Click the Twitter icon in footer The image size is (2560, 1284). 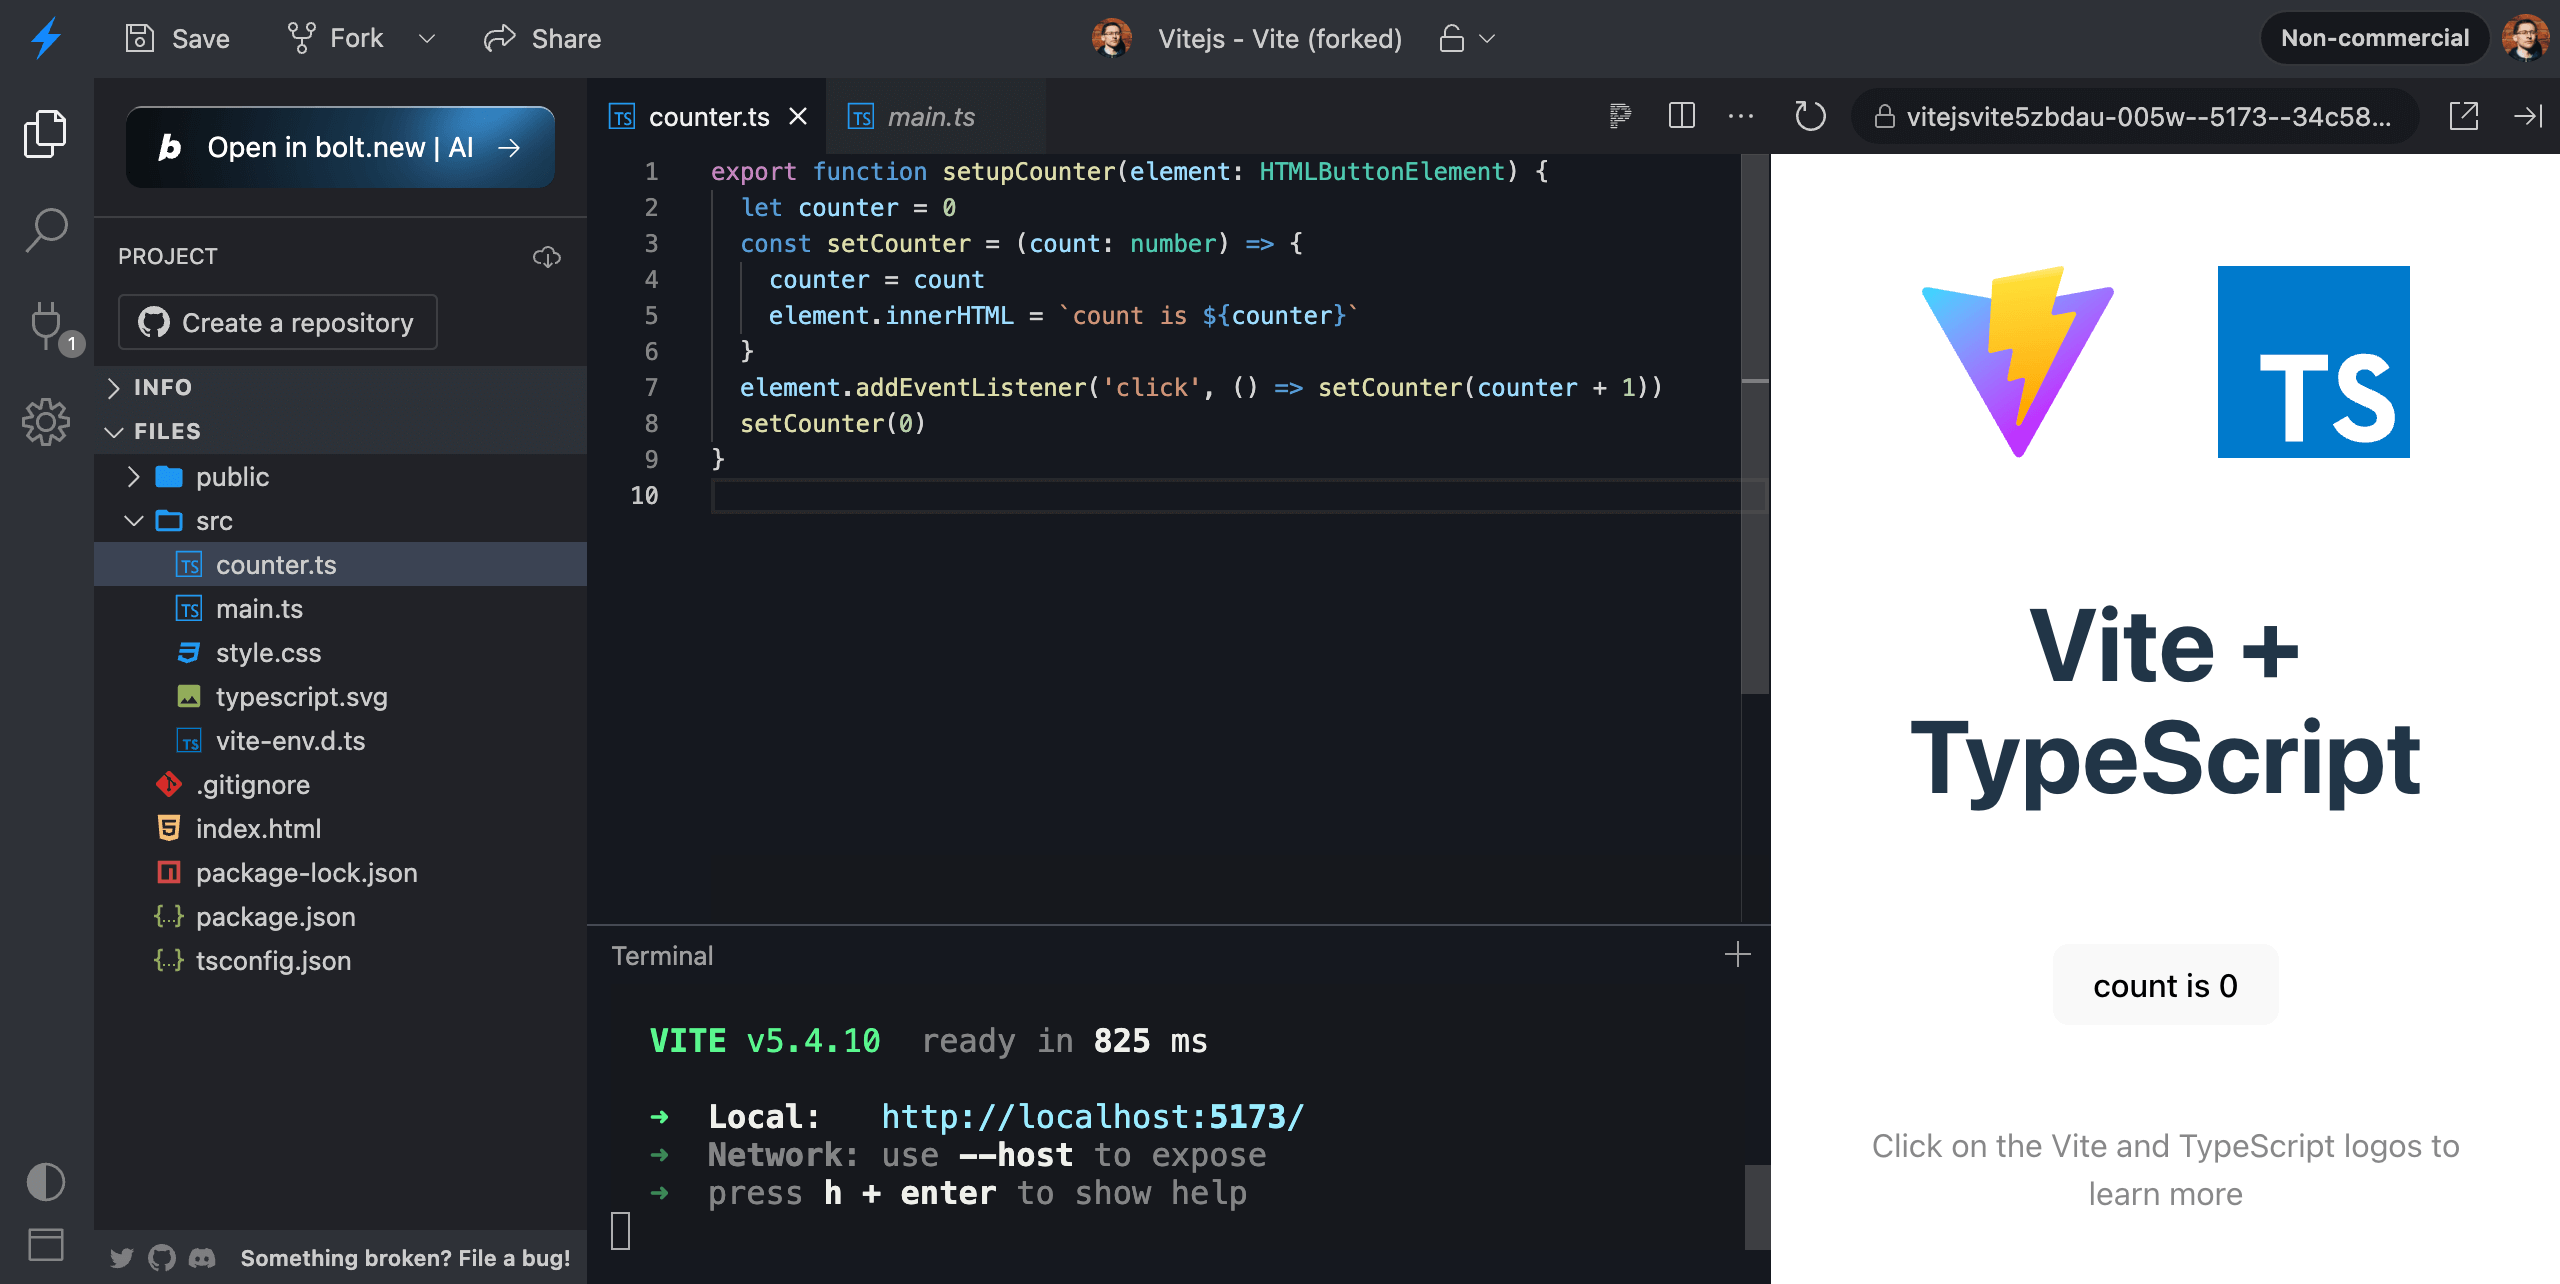(x=122, y=1258)
